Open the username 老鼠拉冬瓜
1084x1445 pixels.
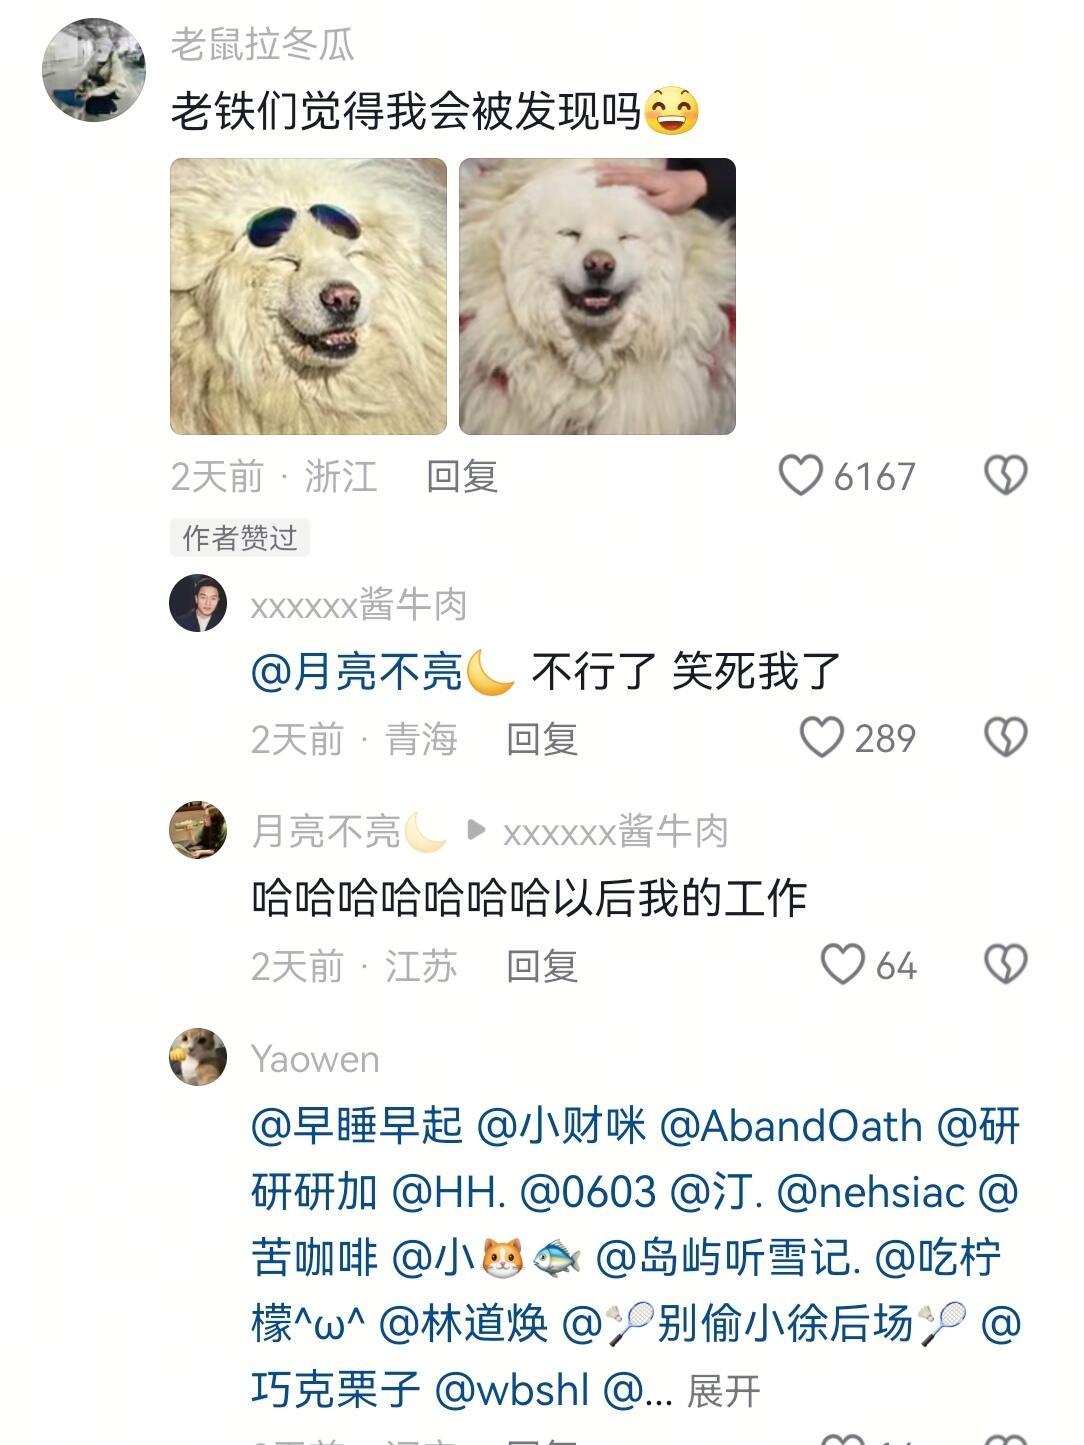(262, 44)
